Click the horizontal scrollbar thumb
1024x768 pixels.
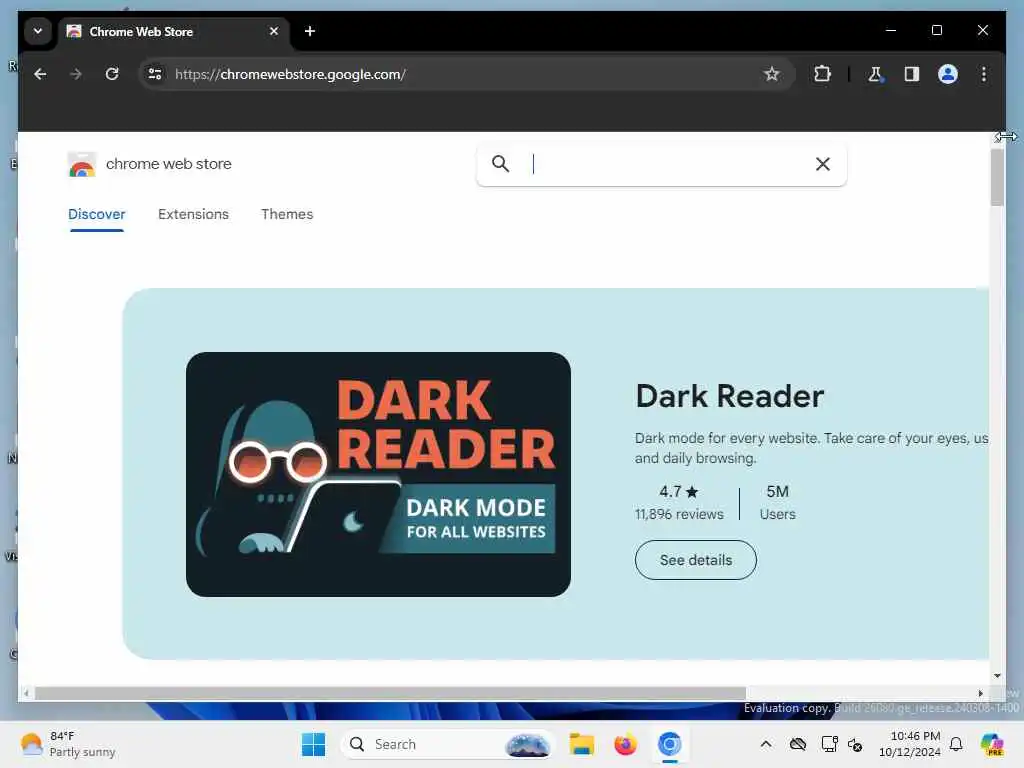click(390, 694)
